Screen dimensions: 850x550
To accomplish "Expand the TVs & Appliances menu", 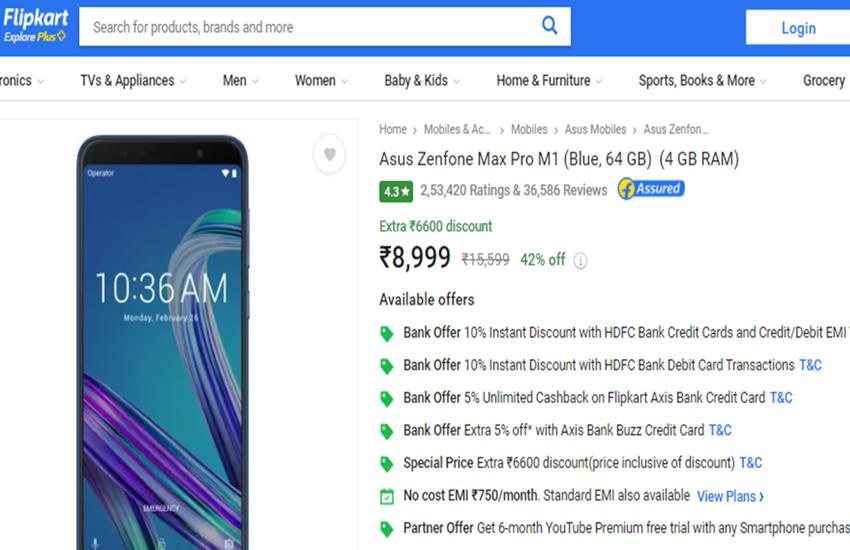I will 134,81.
